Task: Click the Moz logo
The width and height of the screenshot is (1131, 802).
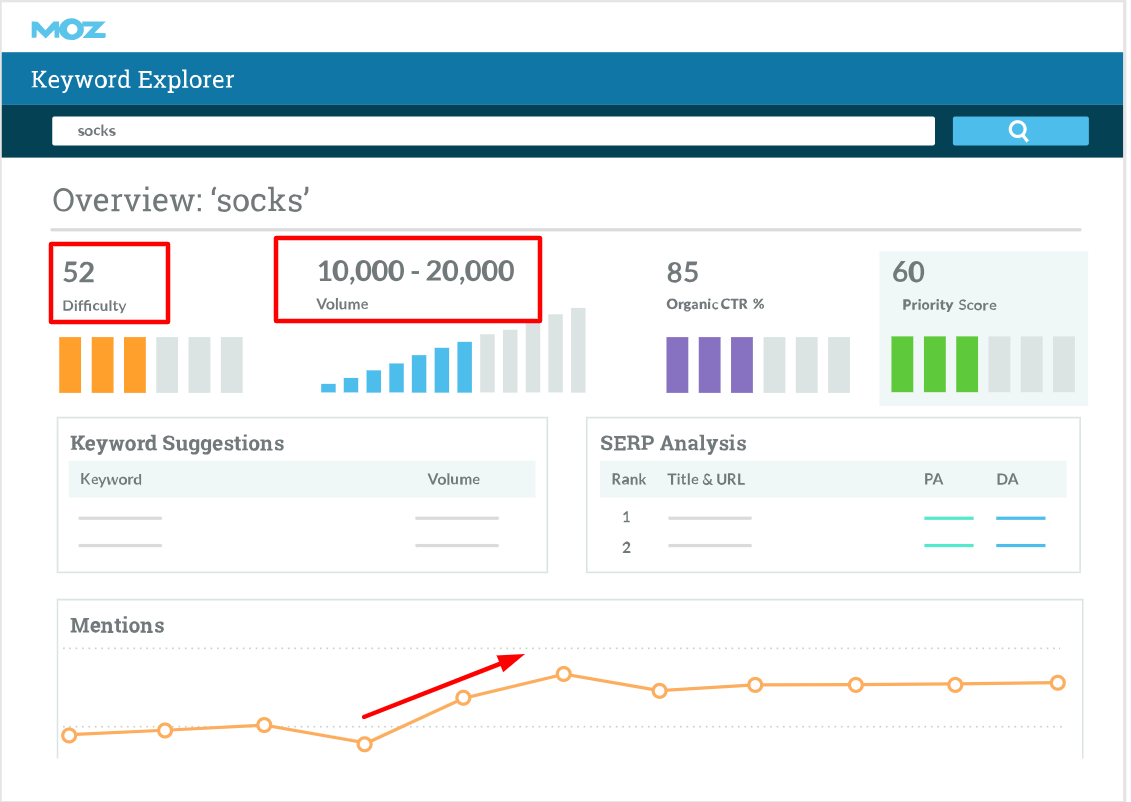Action: click(x=69, y=30)
